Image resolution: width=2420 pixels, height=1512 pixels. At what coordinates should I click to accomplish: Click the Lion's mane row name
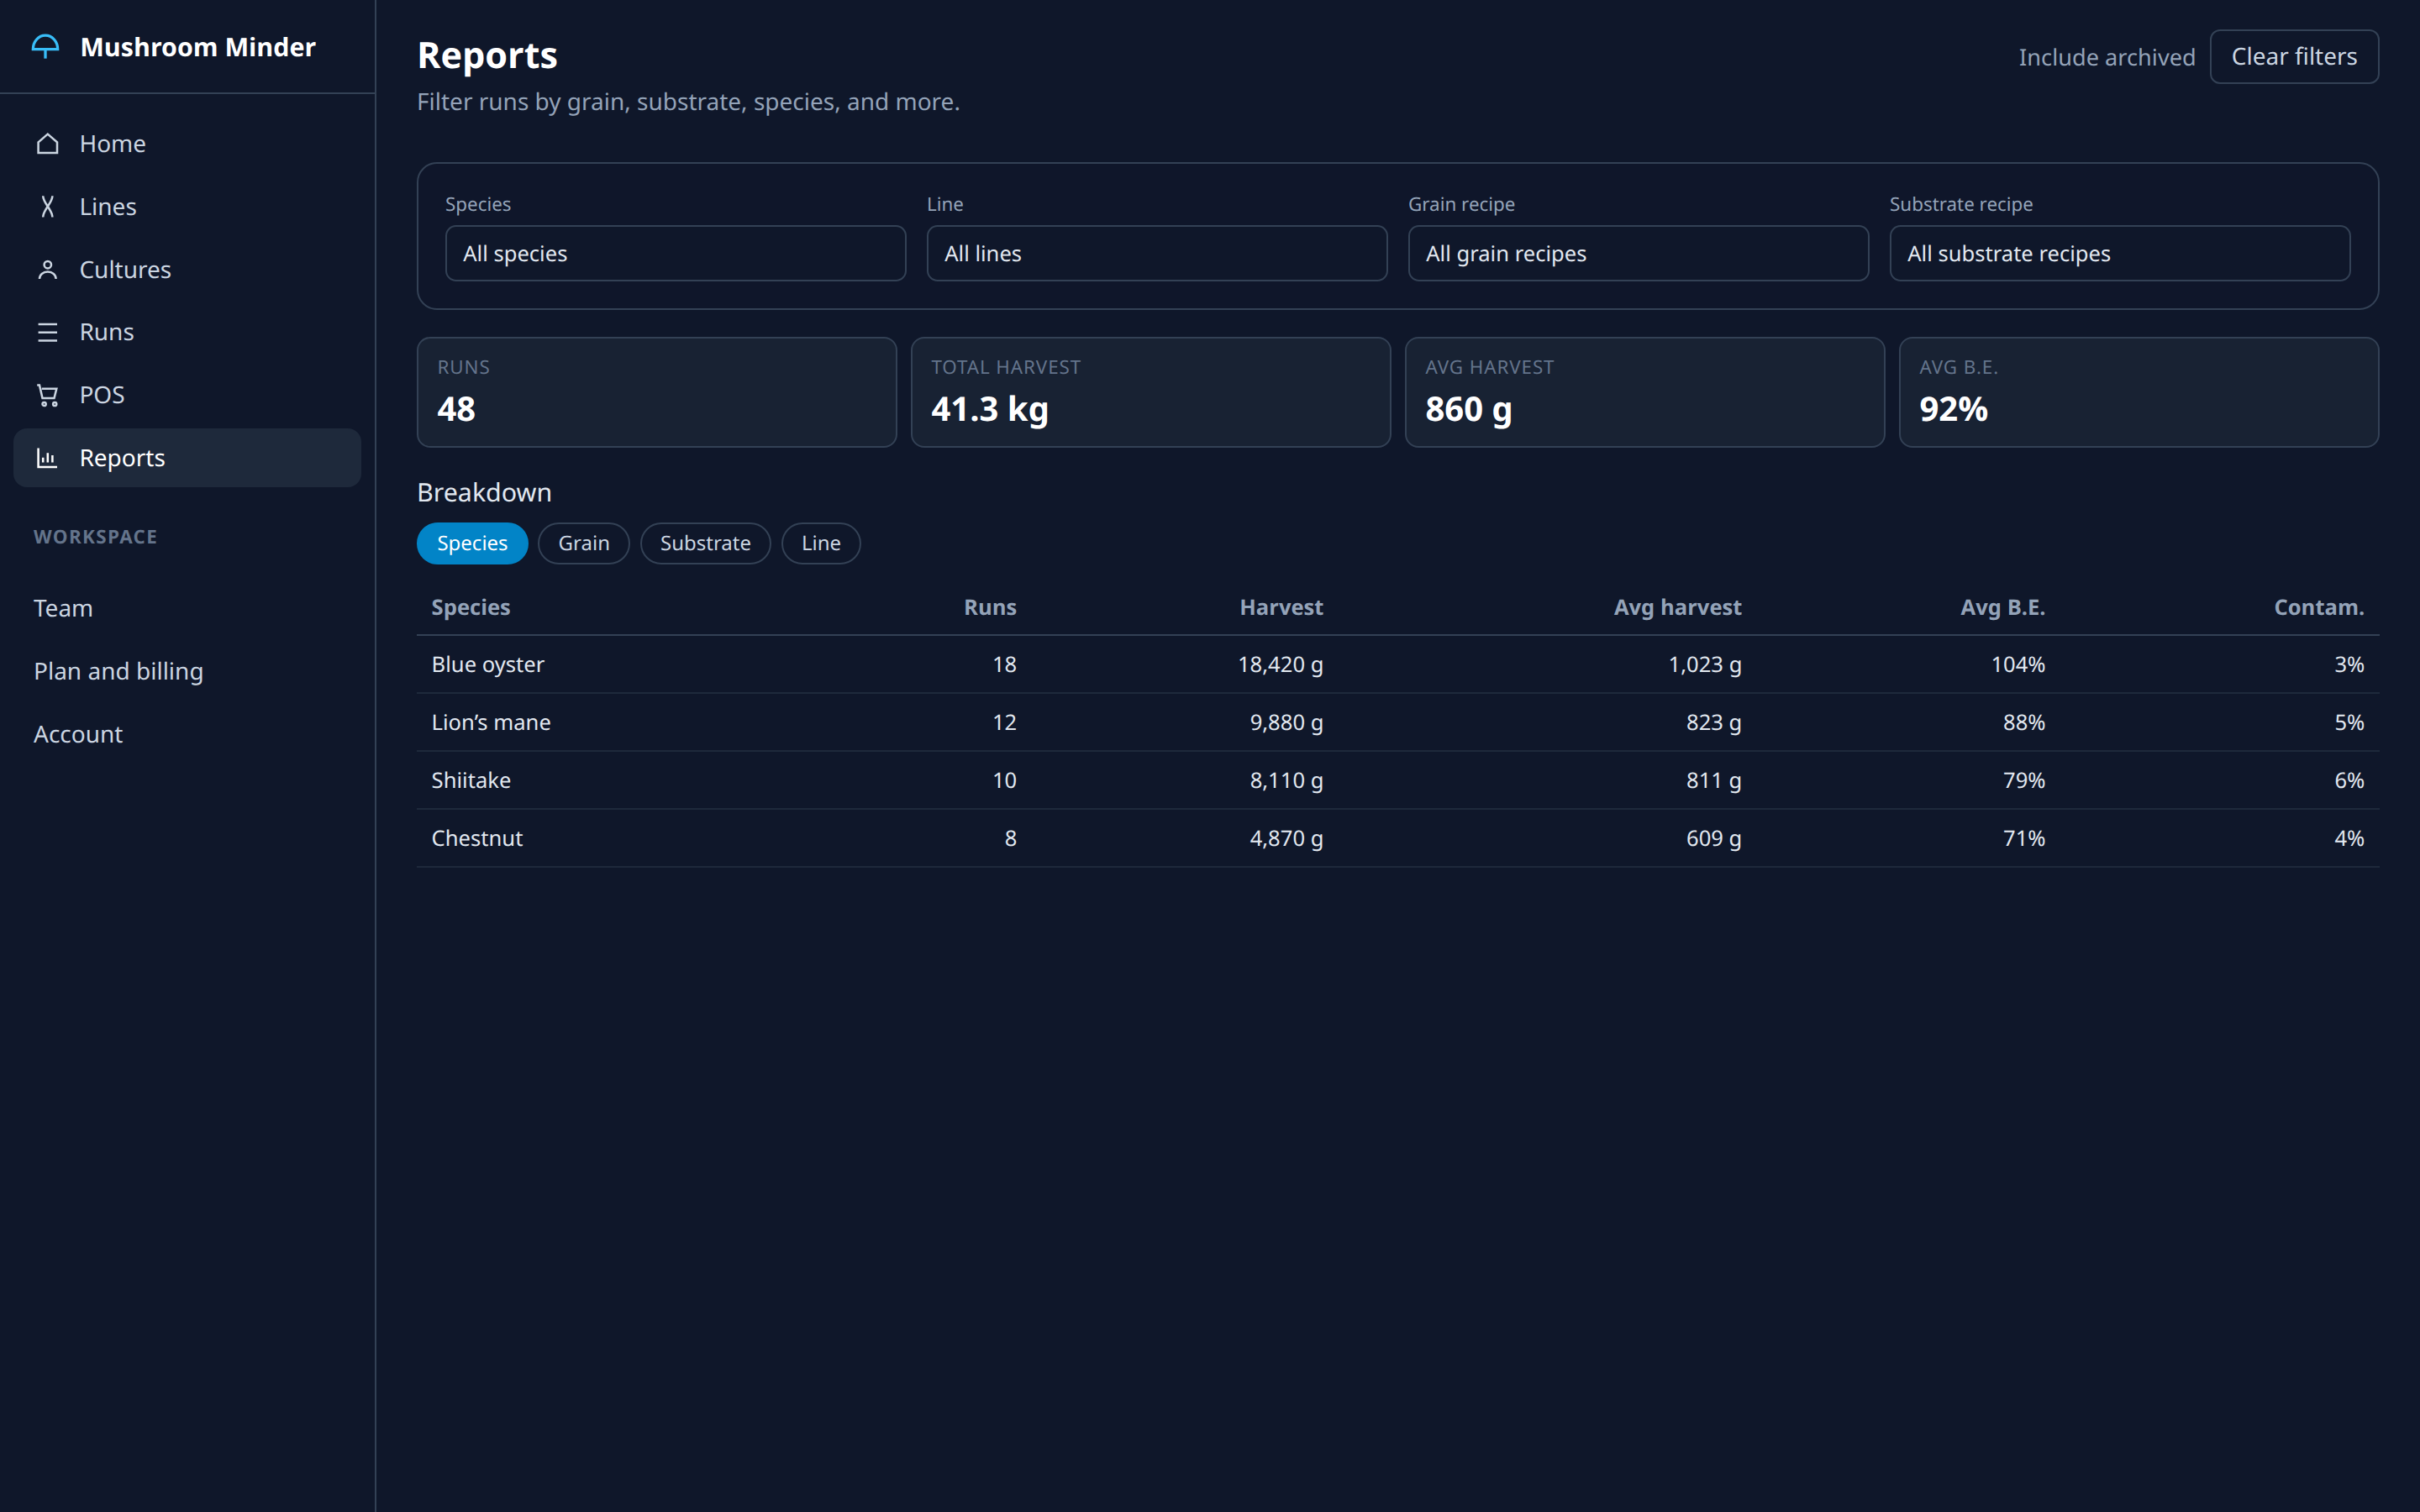coord(491,722)
